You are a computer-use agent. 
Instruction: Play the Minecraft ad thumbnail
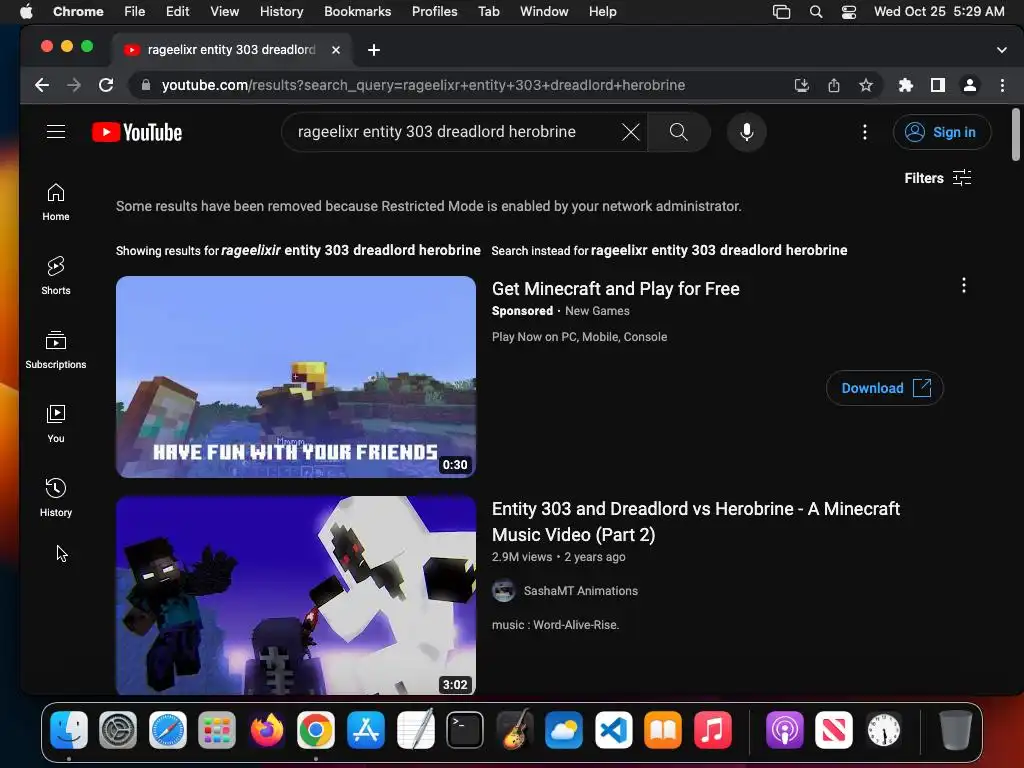pos(296,377)
